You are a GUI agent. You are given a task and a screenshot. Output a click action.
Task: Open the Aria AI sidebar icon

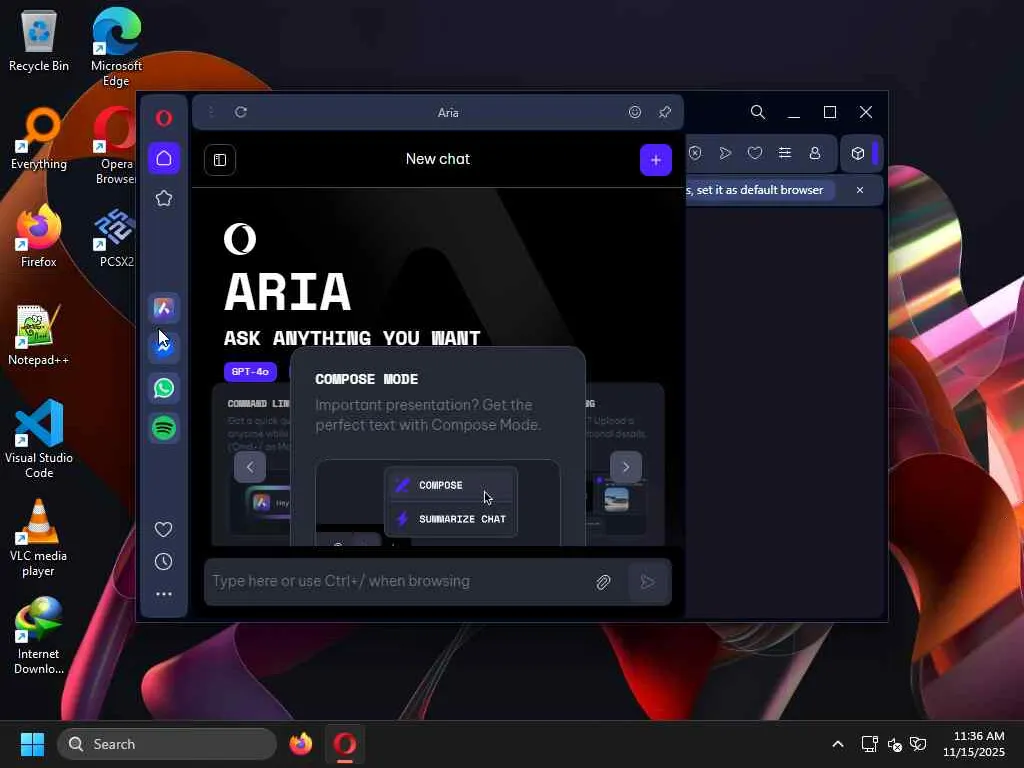coord(163,308)
